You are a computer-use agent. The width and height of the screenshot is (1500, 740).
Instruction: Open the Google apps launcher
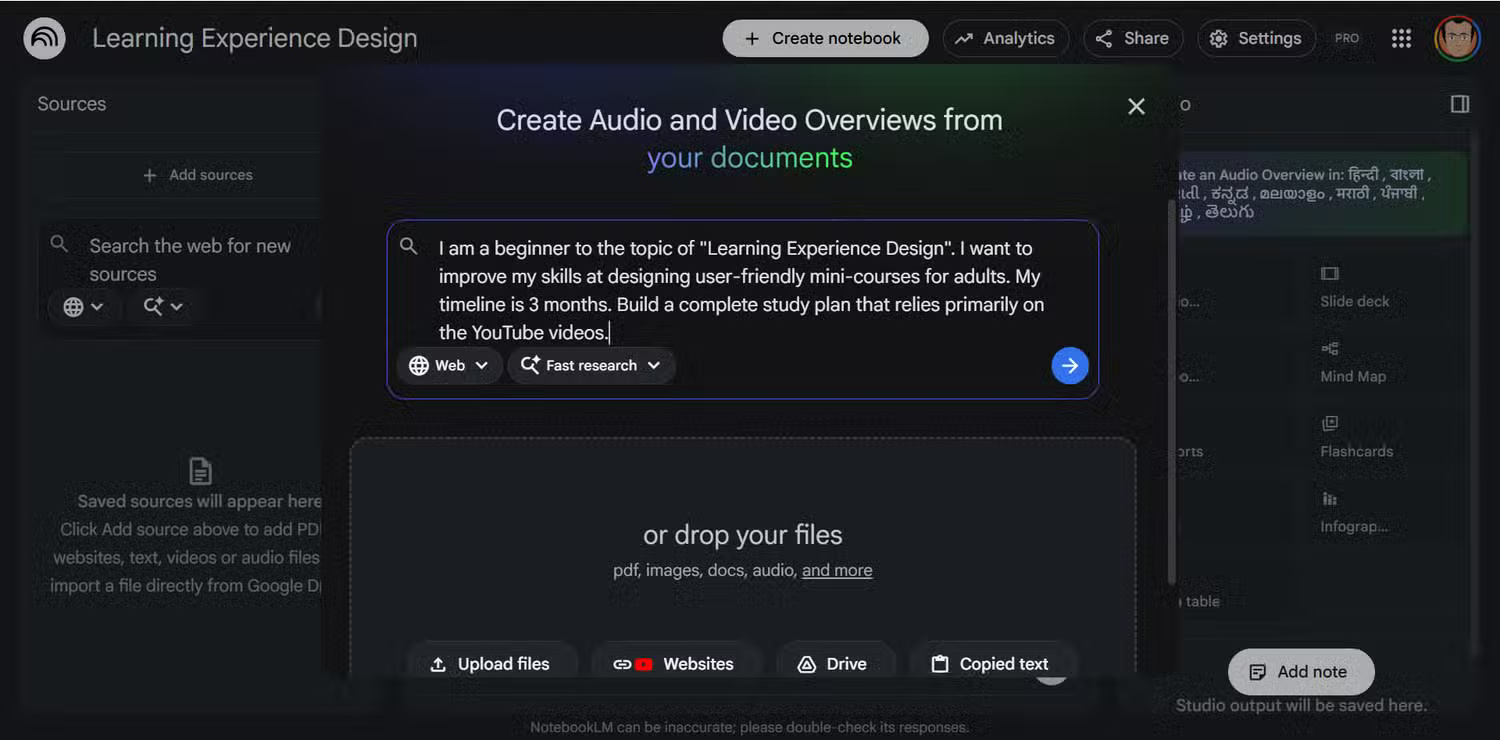click(x=1401, y=38)
